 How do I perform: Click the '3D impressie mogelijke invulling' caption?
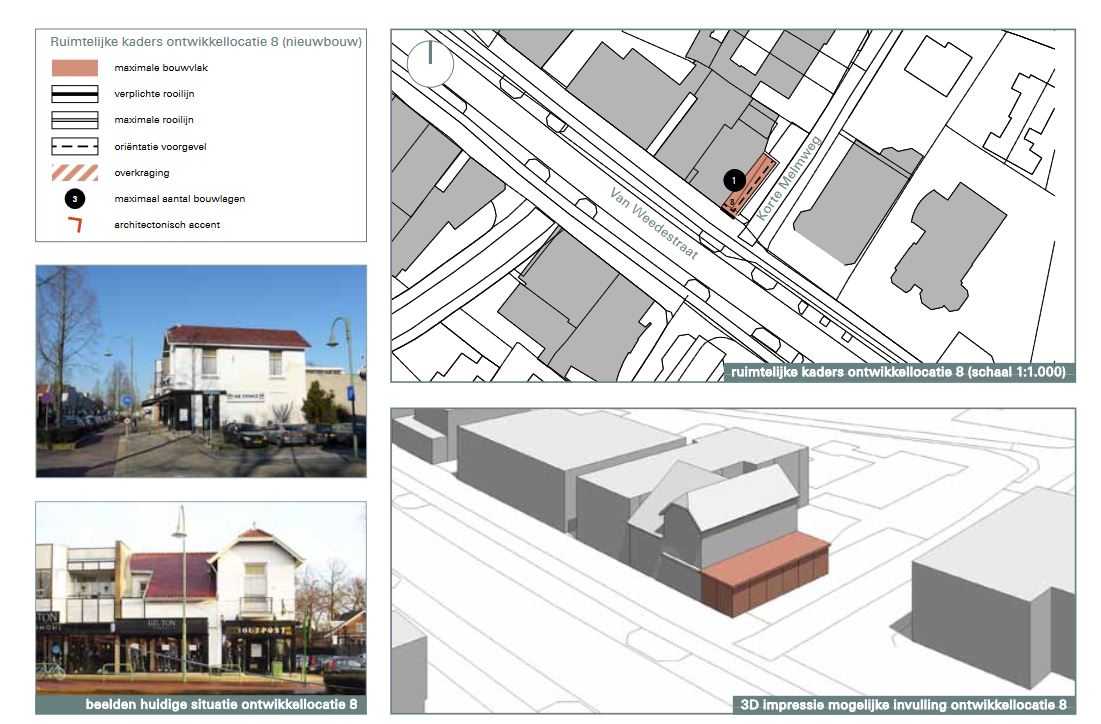click(x=904, y=704)
